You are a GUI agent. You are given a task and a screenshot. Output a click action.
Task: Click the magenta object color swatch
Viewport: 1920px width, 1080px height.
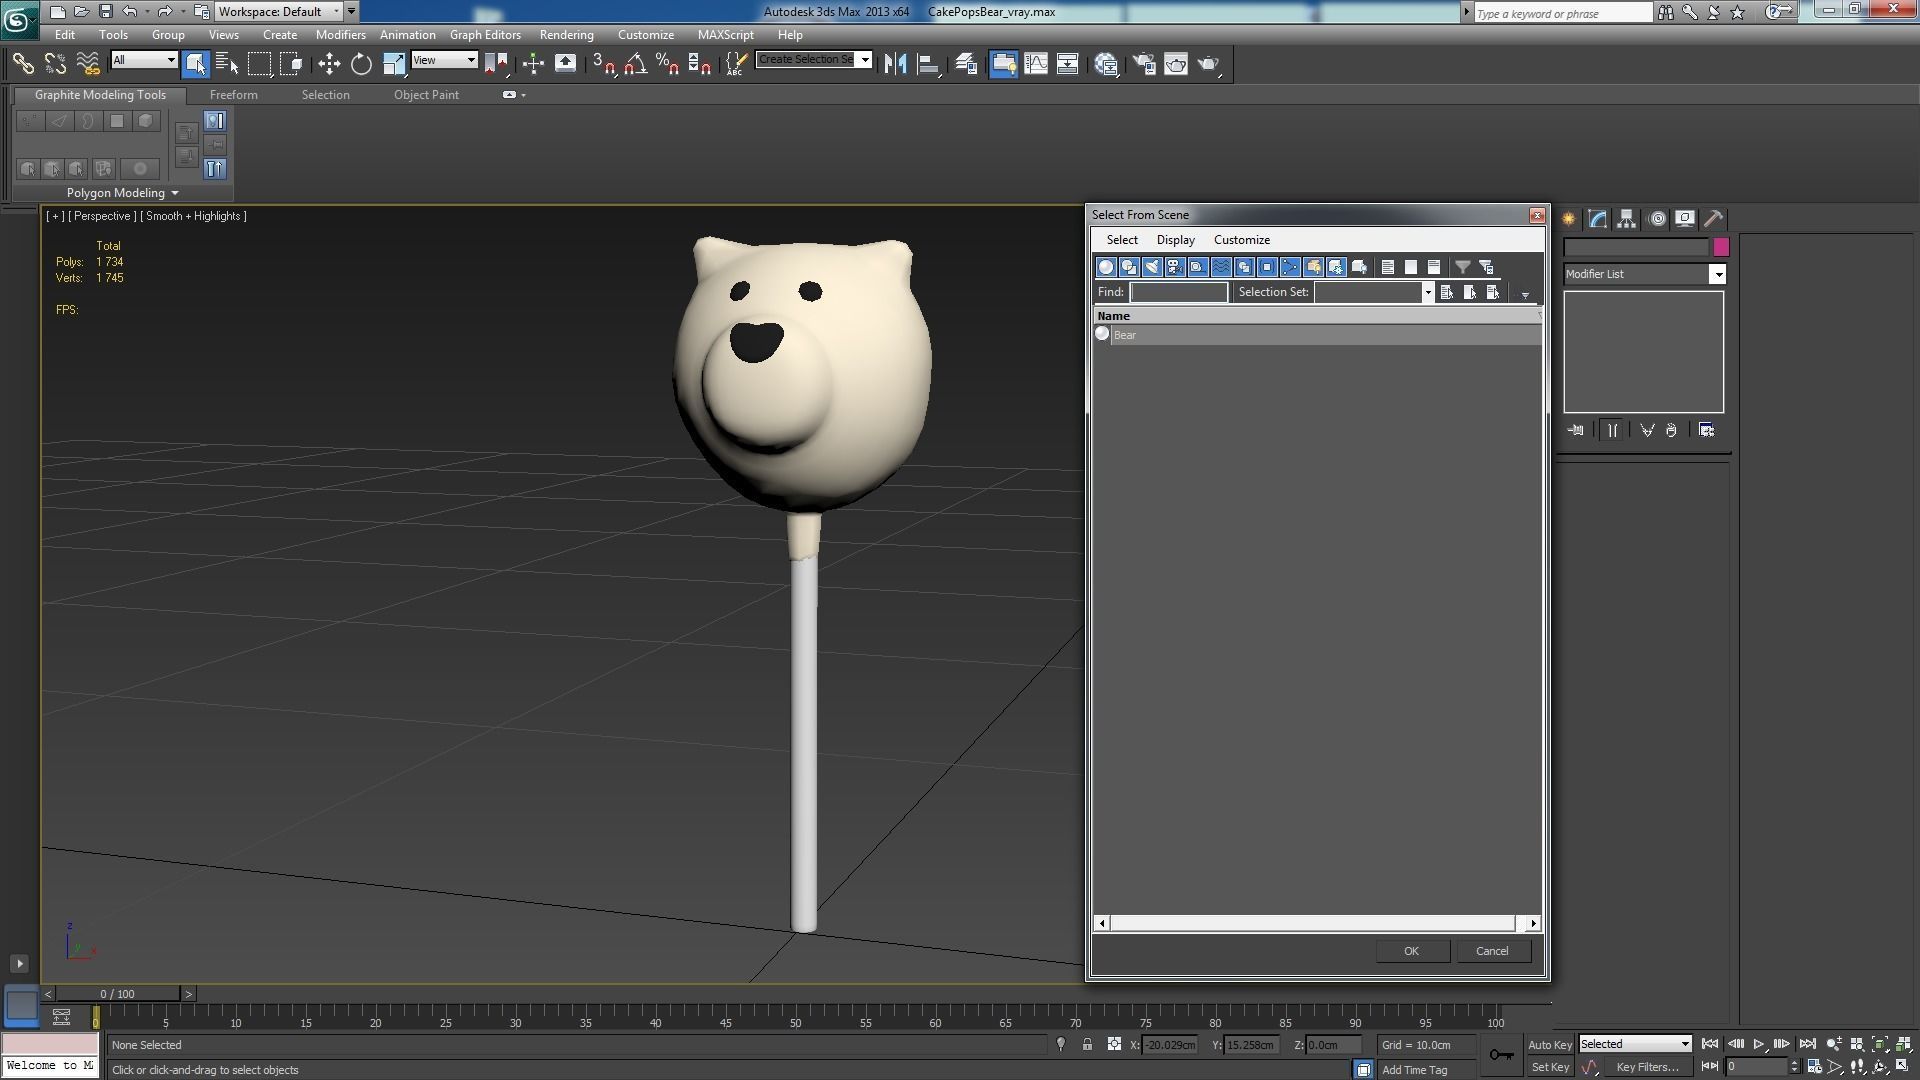1720,247
